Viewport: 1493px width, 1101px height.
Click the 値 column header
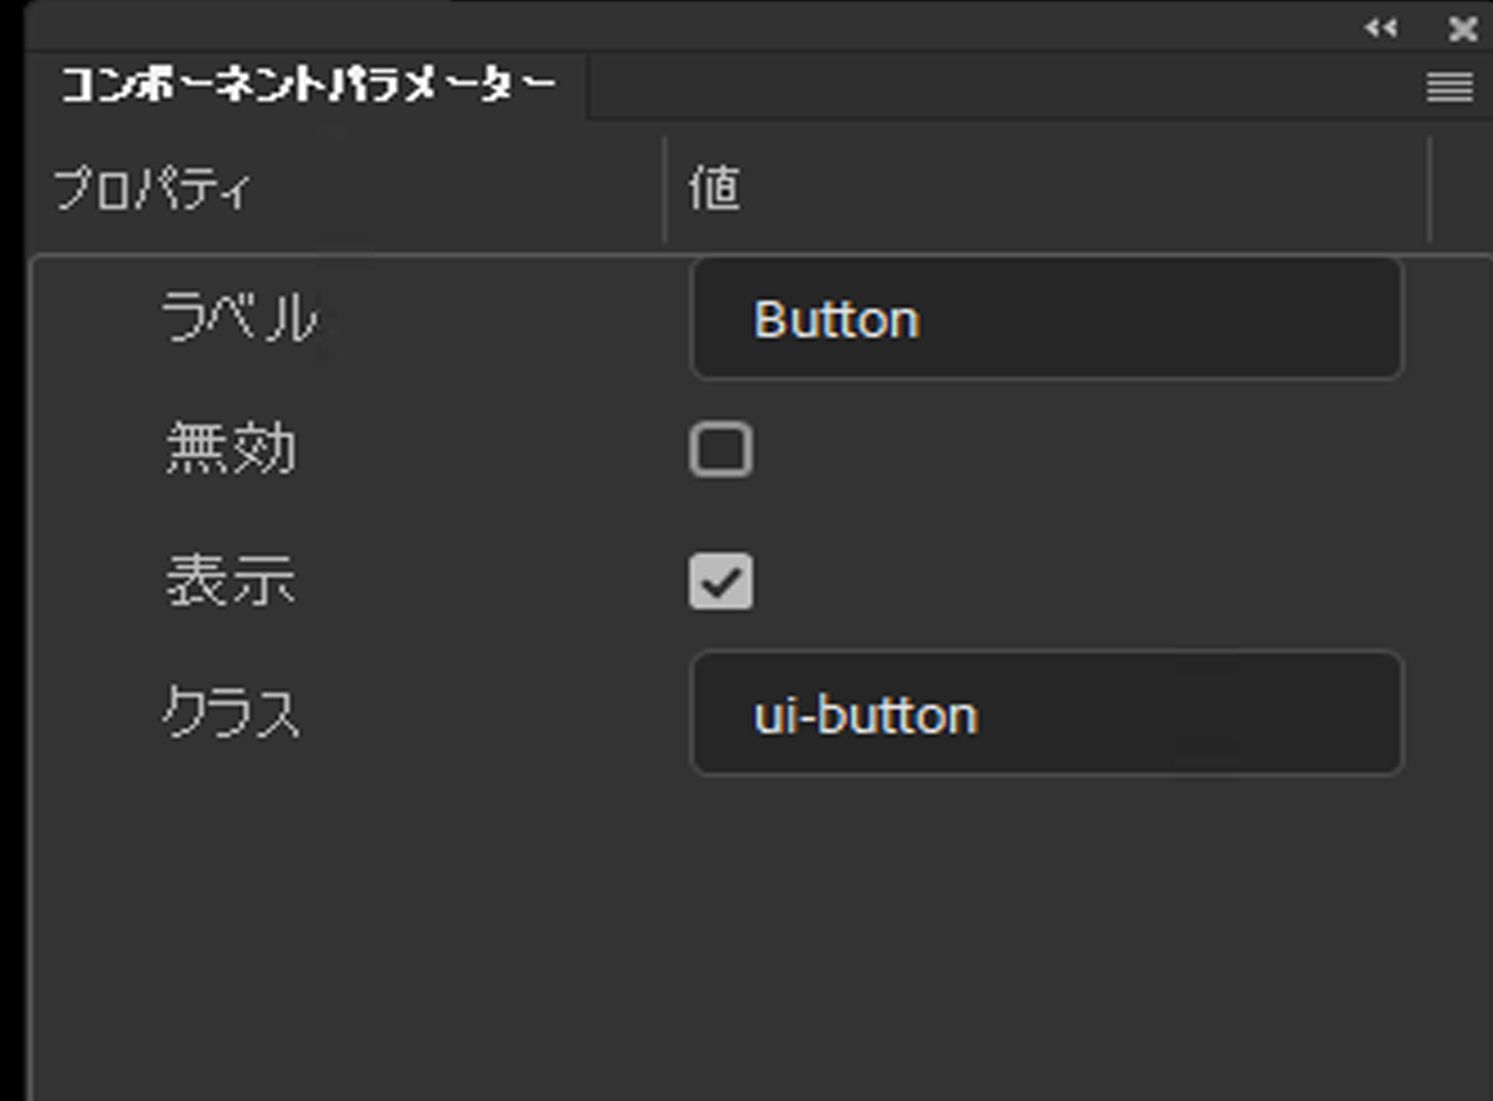coord(716,185)
